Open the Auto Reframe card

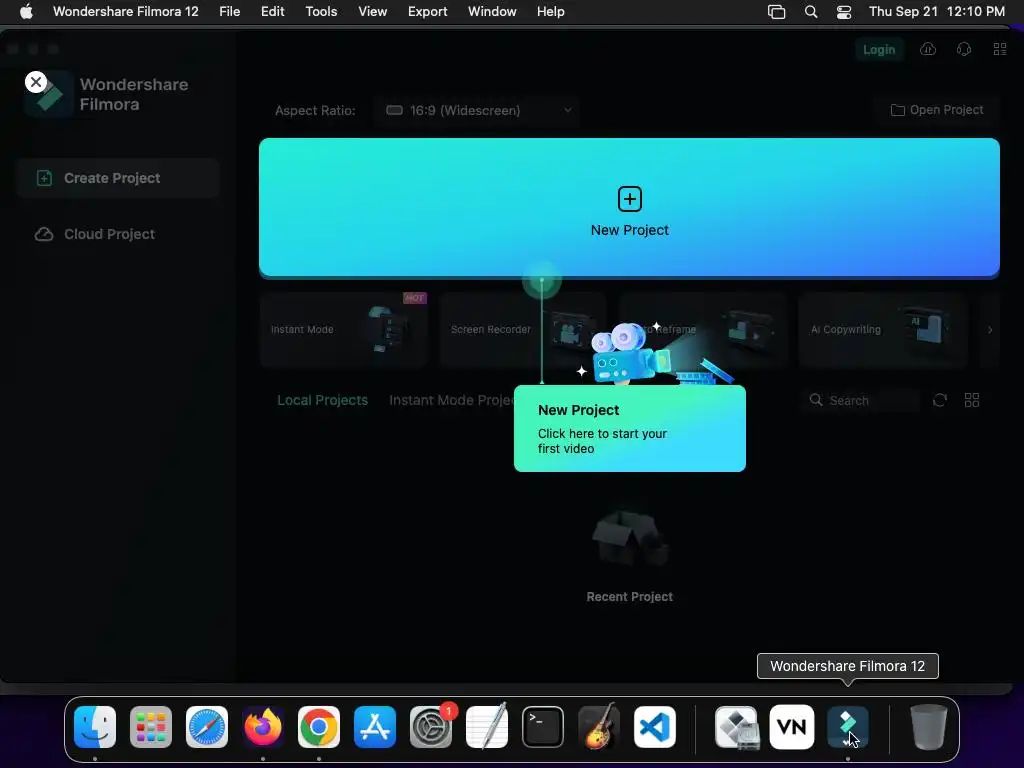(x=703, y=330)
